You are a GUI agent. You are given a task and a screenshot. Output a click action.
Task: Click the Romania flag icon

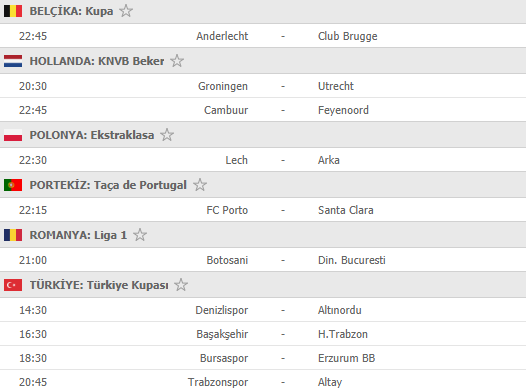click(x=13, y=235)
